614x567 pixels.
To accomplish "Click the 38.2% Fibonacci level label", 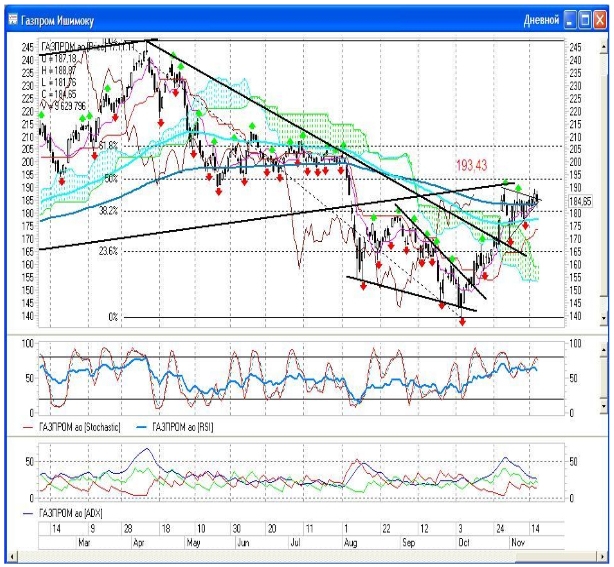I will click(x=108, y=211).
